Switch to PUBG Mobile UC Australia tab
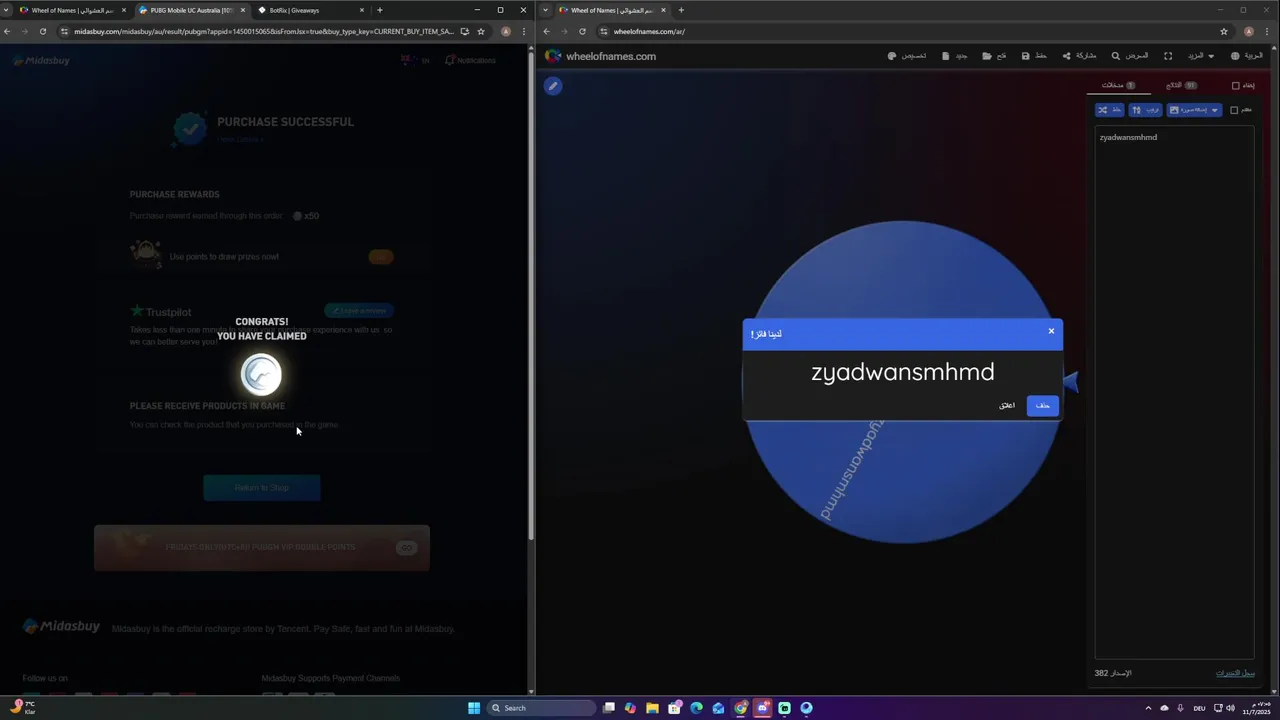 [191, 10]
